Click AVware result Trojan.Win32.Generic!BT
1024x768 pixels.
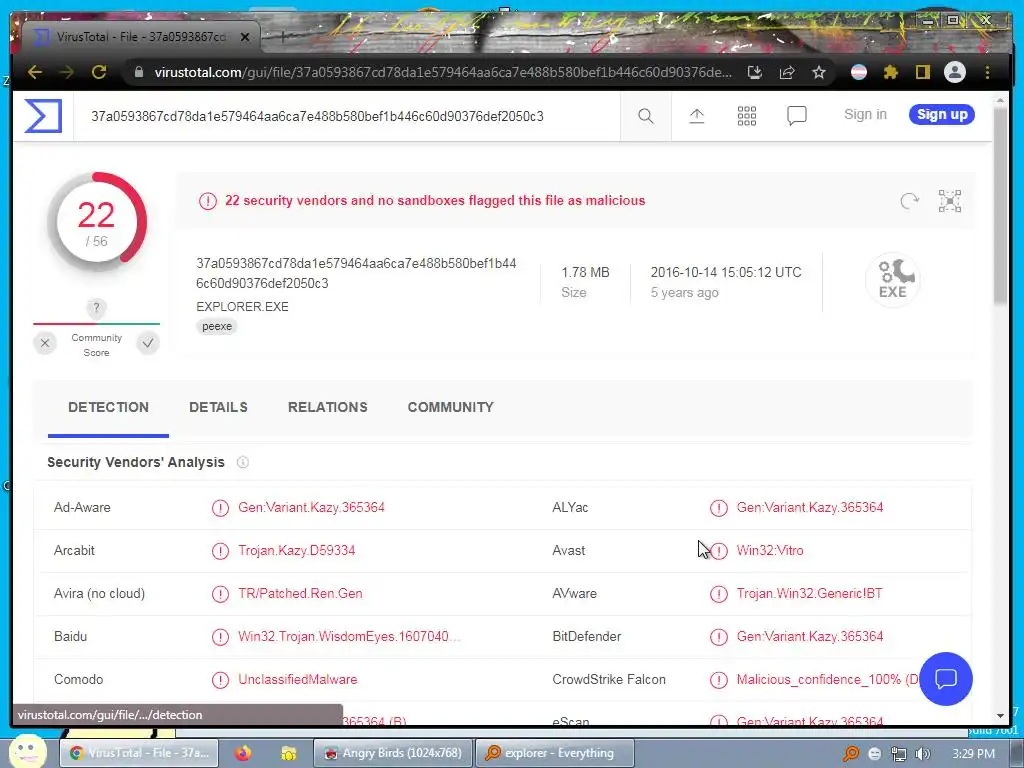(x=809, y=594)
